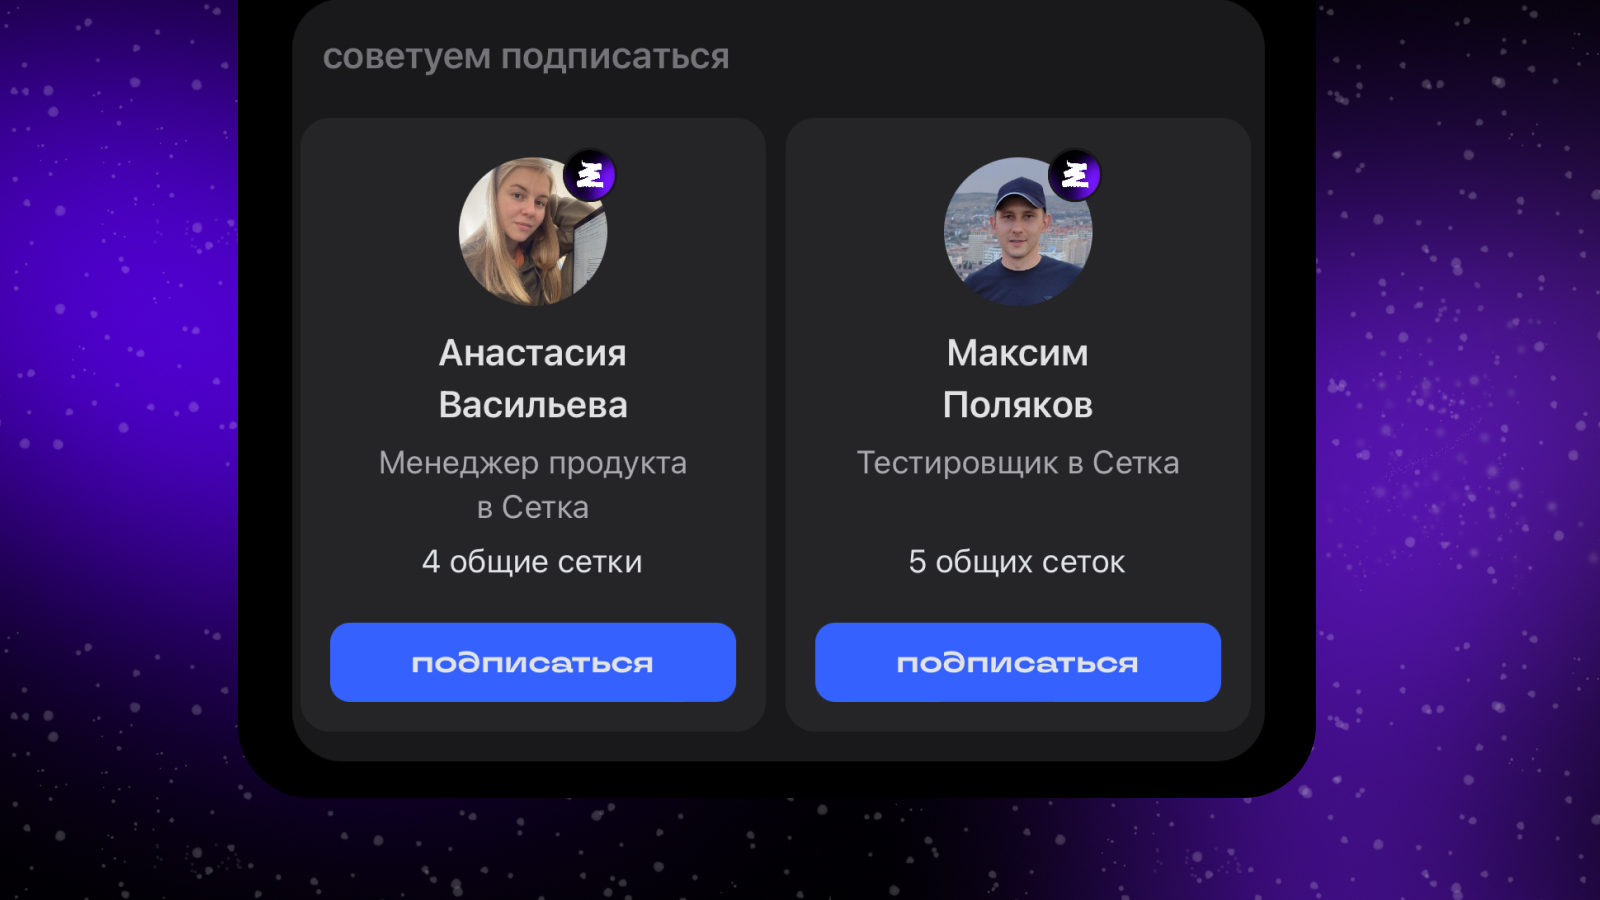Click the surname Васильева

pos(533,405)
